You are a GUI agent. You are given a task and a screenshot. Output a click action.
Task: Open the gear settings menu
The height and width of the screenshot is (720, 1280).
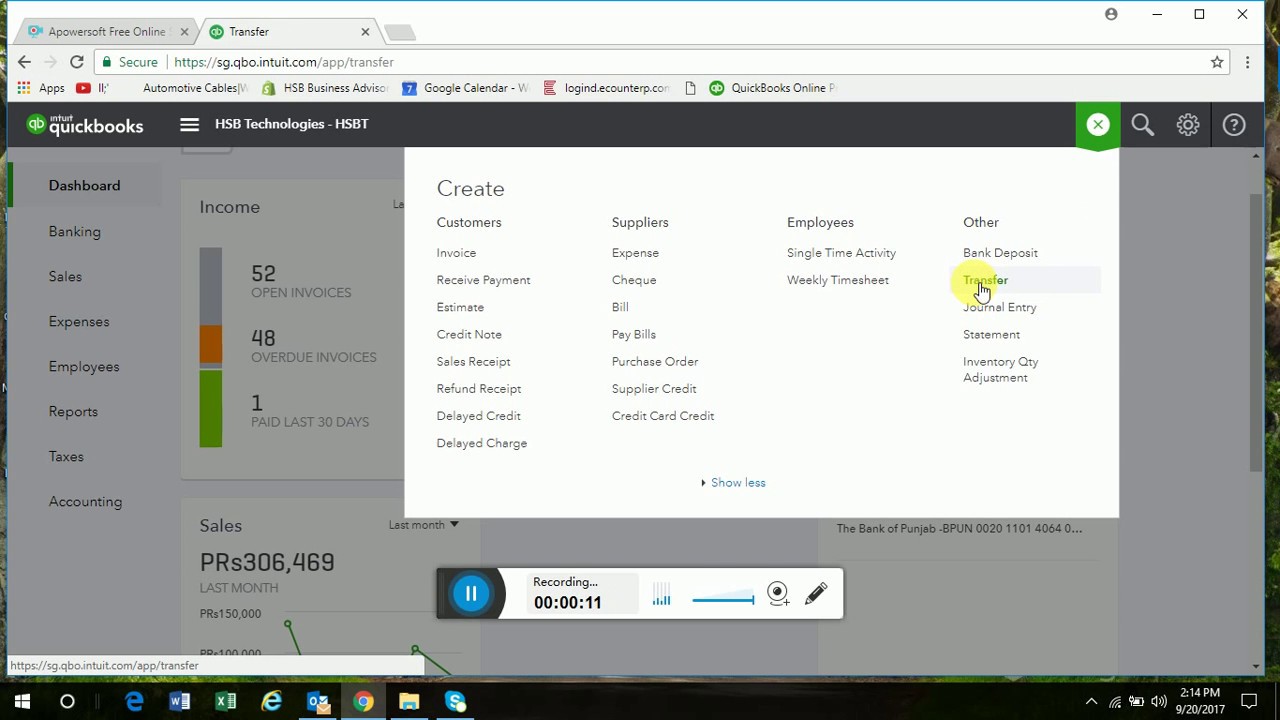click(x=1188, y=125)
